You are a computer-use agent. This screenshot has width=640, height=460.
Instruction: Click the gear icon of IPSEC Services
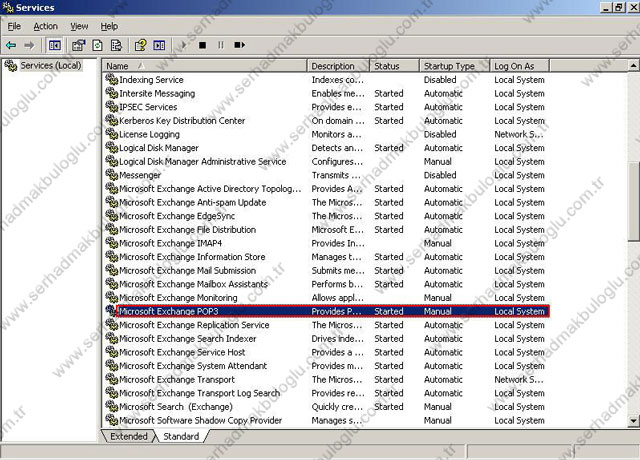pos(111,107)
